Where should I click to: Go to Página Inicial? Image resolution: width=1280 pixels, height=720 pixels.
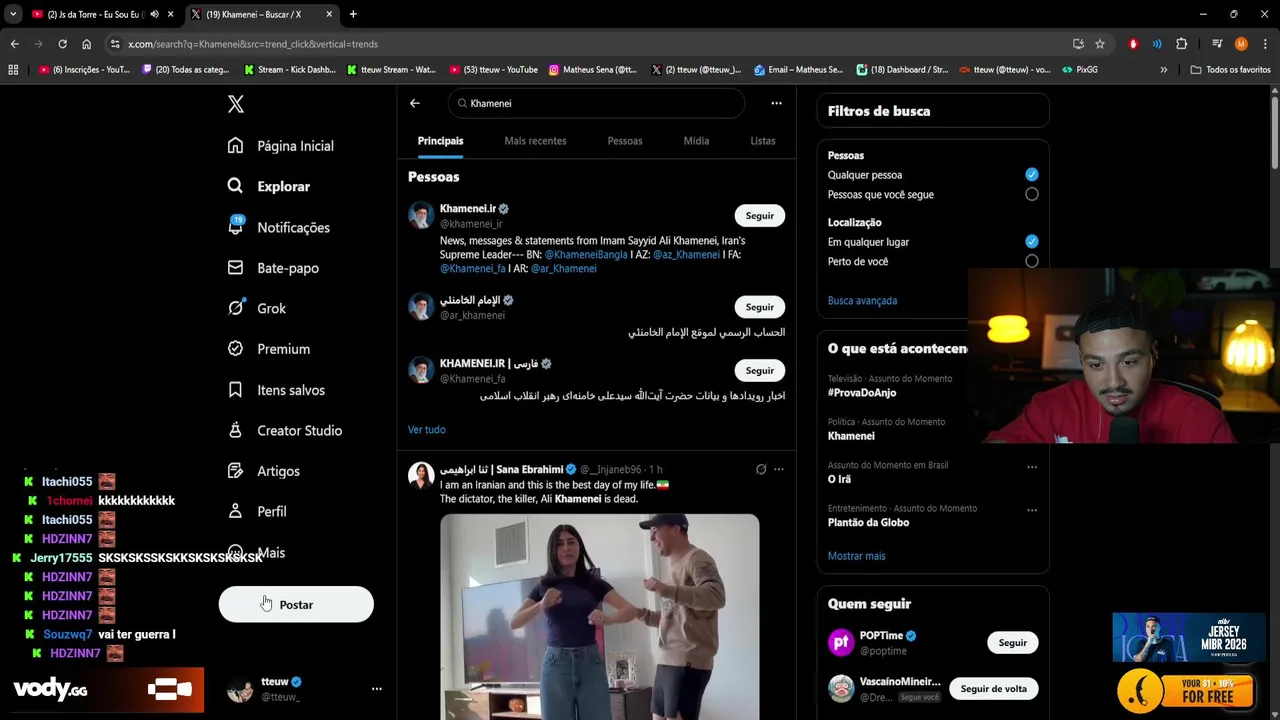coord(281,146)
